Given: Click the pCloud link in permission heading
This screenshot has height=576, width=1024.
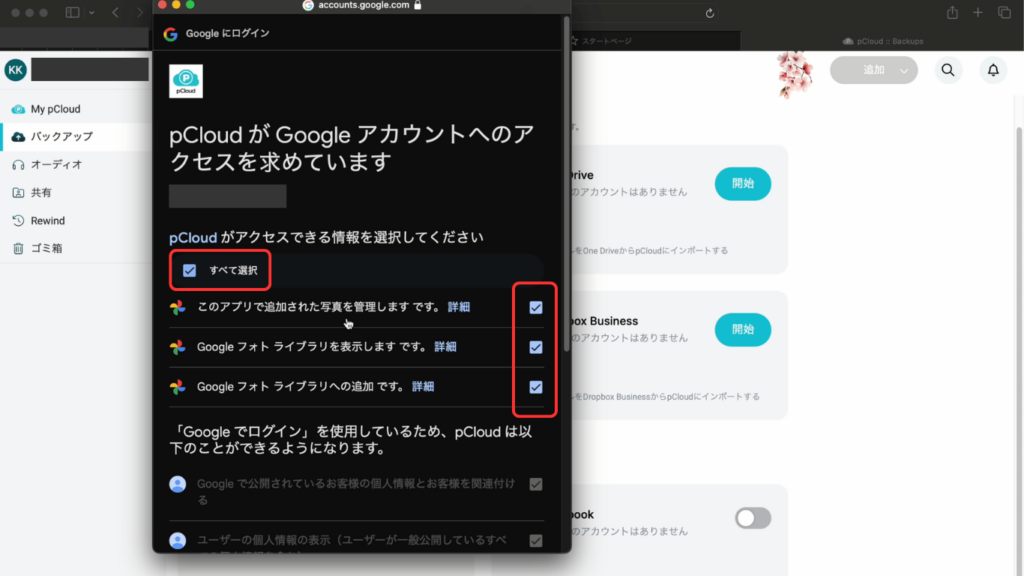Looking at the screenshot, I should click(x=193, y=237).
